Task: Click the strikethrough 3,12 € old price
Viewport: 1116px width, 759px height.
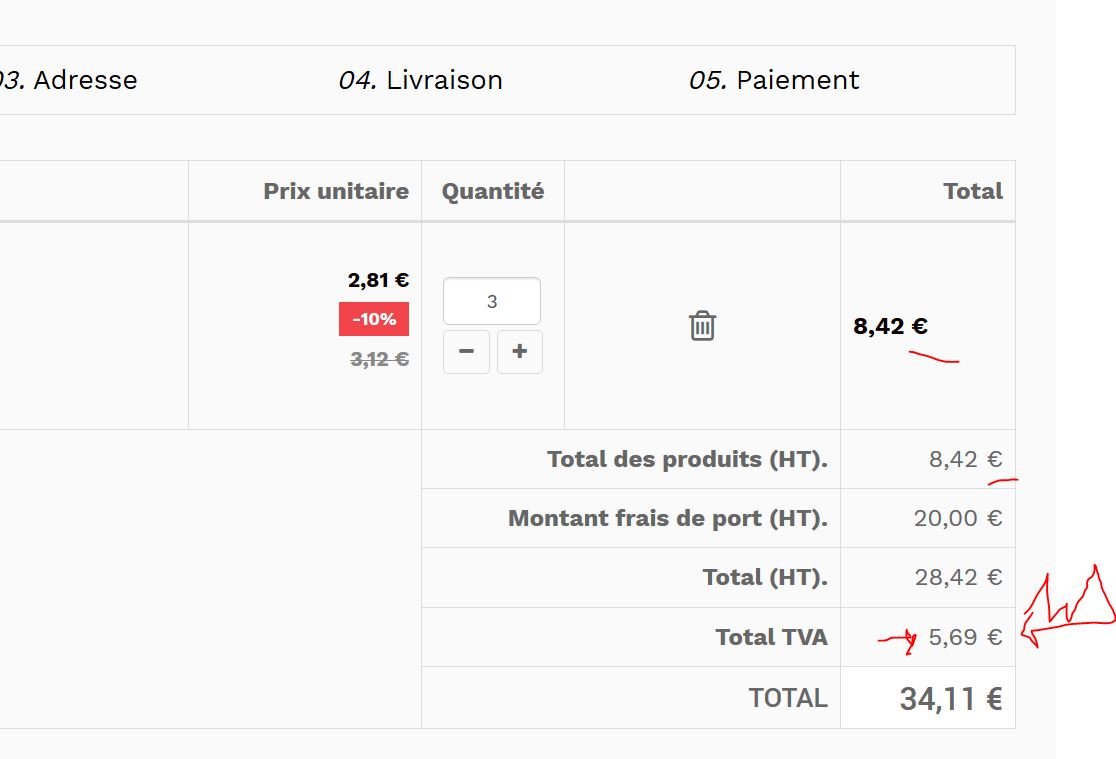Action: pos(379,359)
